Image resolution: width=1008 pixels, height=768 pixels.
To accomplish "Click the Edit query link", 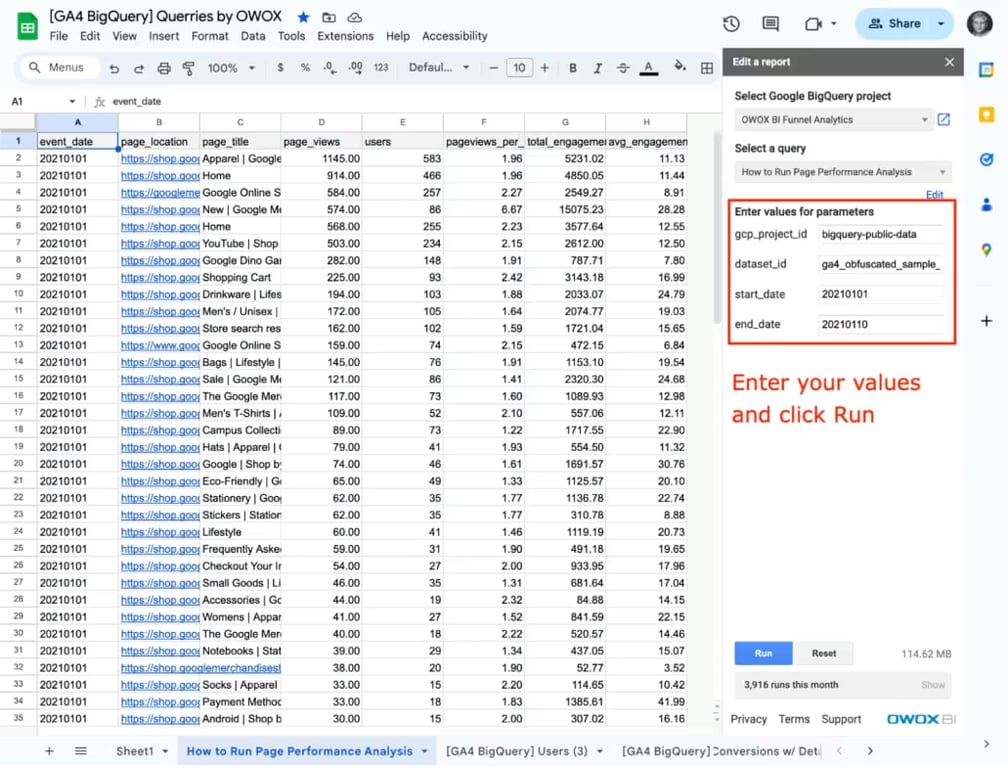I will (934, 195).
